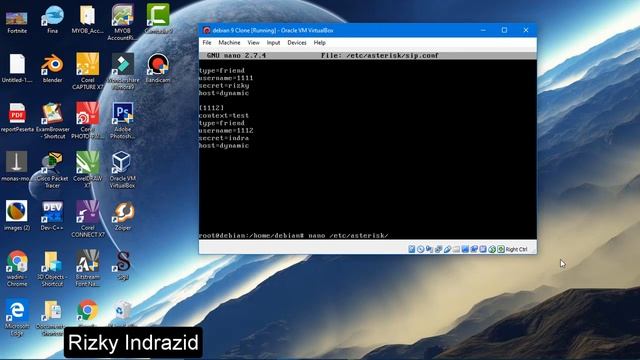Click the secret=rizky line in terminal
The width and height of the screenshot is (640, 360).
click(x=224, y=86)
